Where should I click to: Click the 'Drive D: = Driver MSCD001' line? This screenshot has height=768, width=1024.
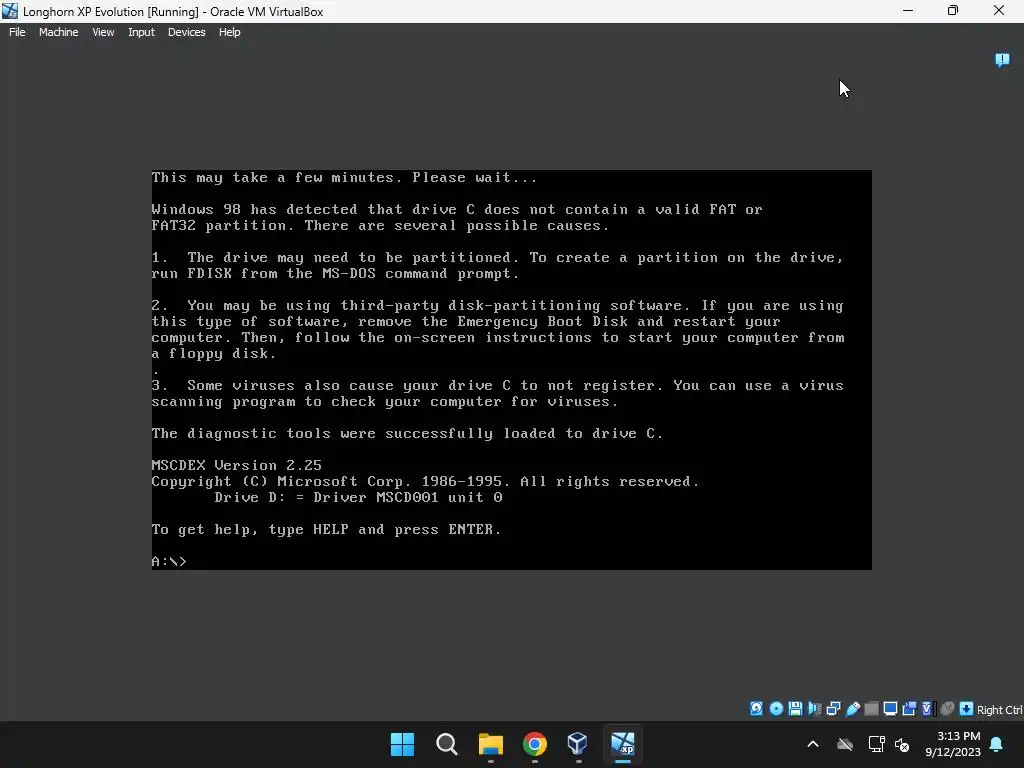coord(359,498)
